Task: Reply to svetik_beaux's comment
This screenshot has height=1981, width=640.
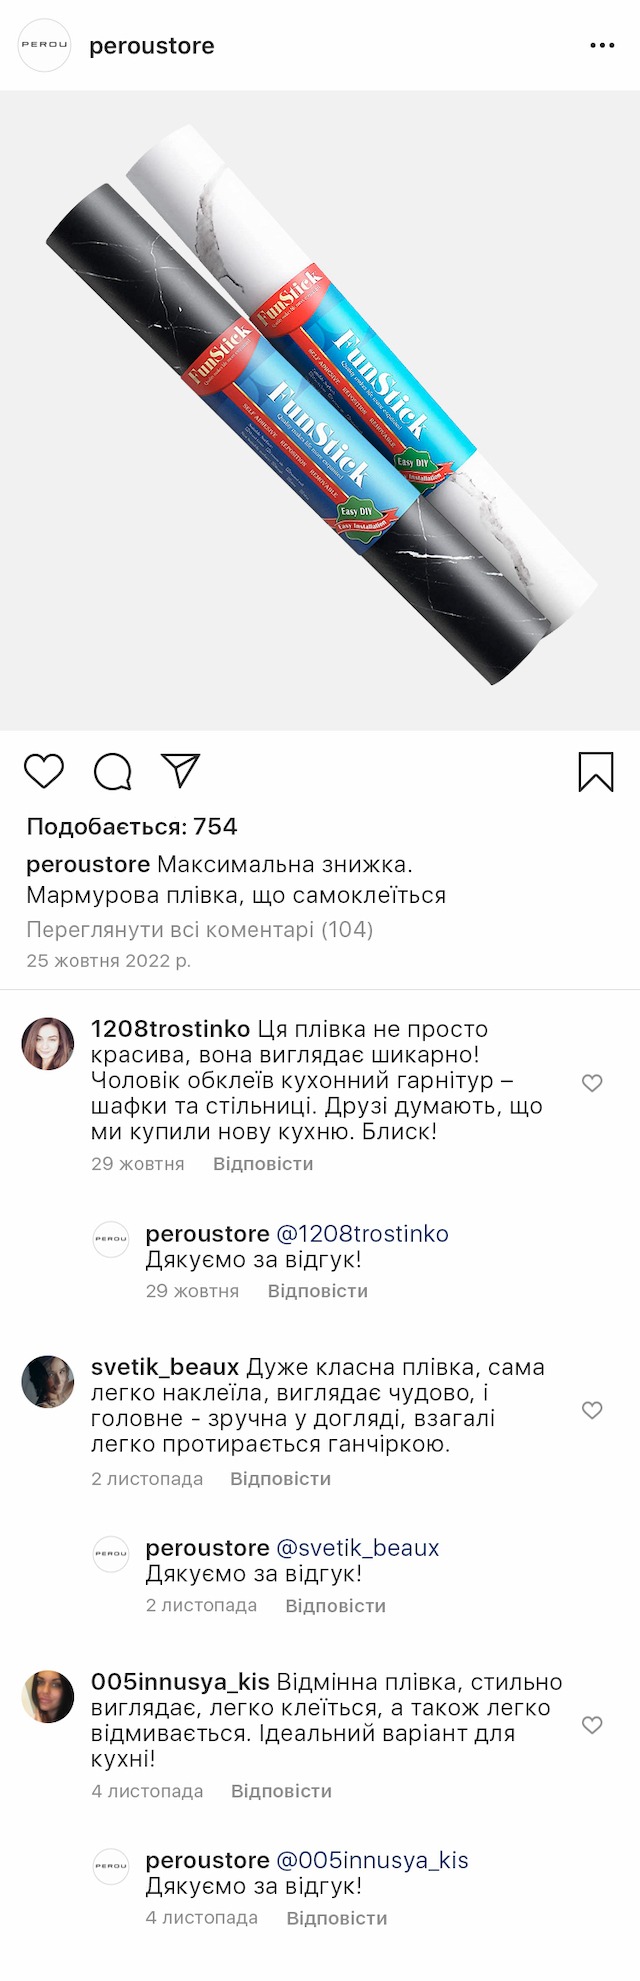Action: (x=280, y=1479)
